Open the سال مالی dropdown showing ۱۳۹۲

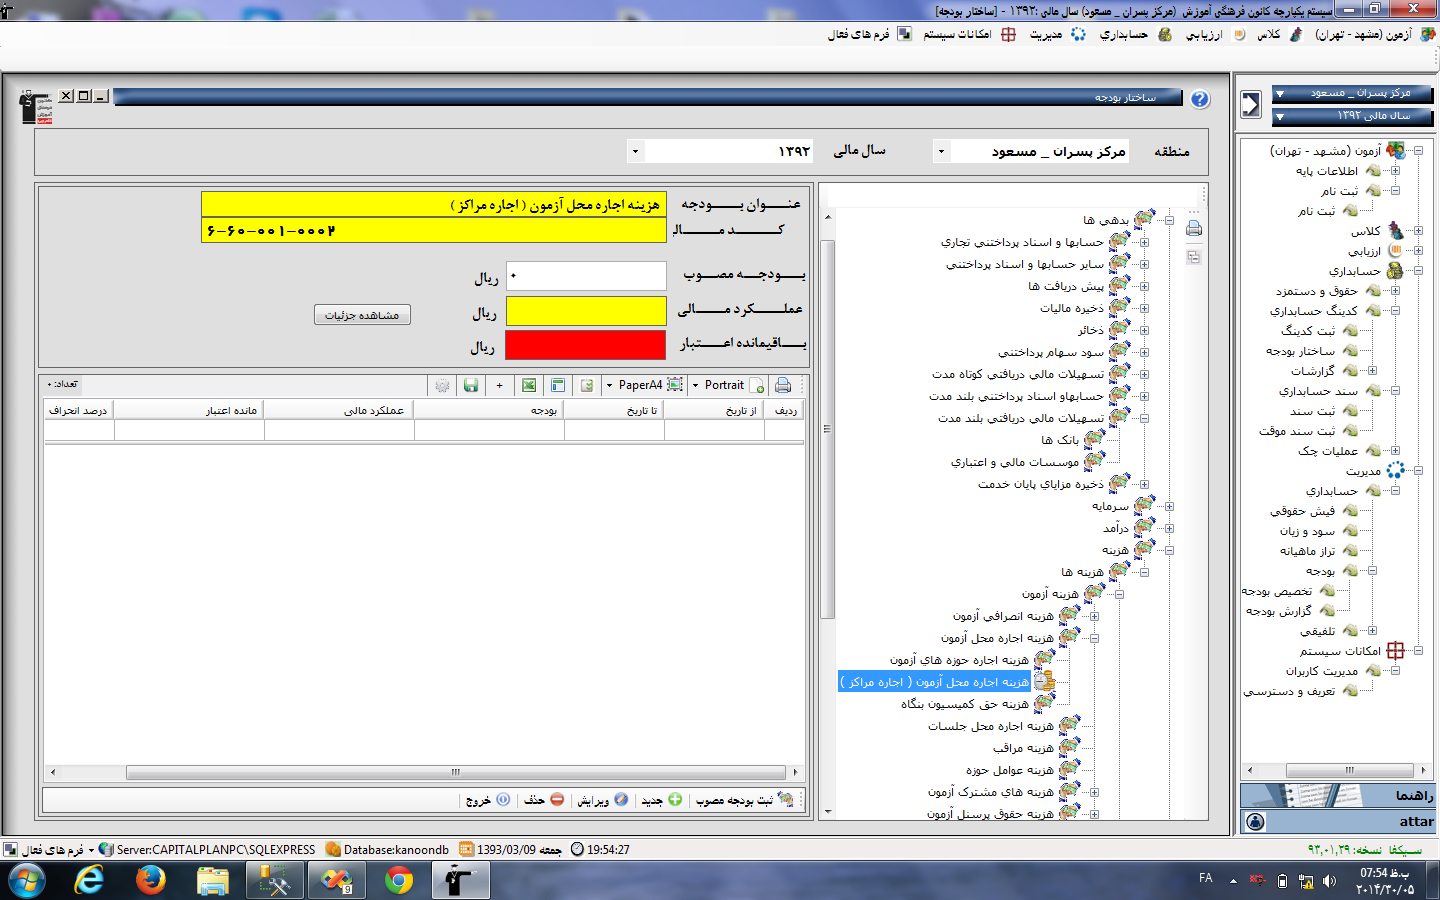coord(635,152)
